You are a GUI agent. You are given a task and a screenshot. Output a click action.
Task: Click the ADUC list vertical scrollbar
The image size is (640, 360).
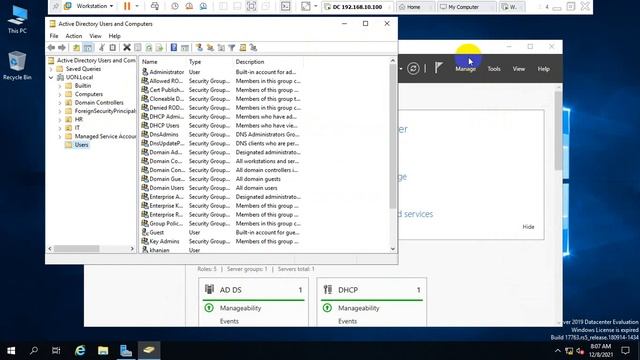393,136
